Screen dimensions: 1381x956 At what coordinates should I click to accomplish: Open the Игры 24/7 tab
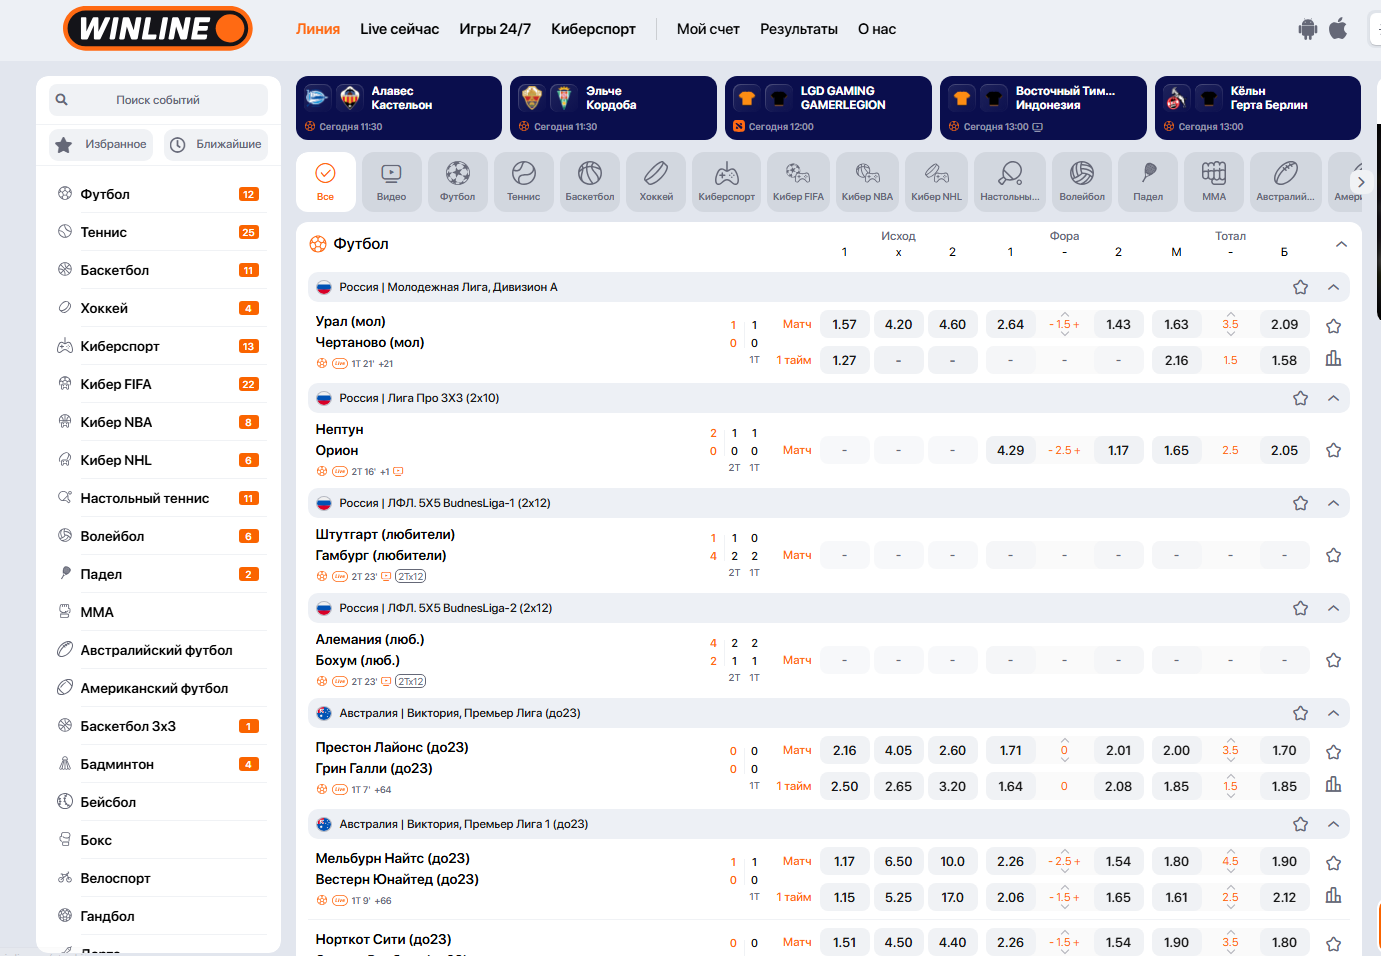[x=495, y=29]
